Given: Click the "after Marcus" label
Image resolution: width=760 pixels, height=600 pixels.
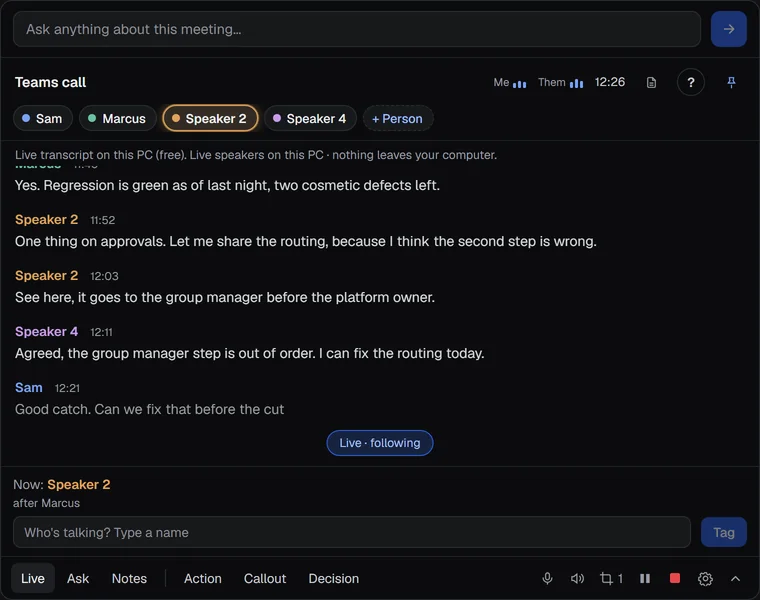Looking at the screenshot, I should click(47, 503).
